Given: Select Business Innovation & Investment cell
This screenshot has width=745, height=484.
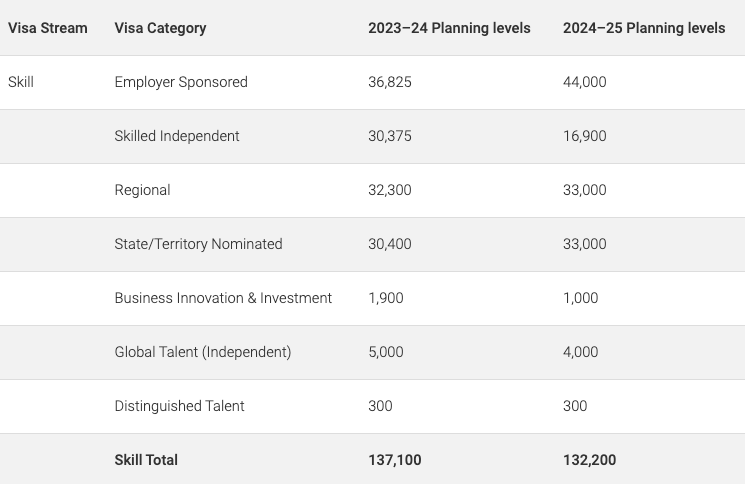Looking at the screenshot, I should tap(223, 298).
